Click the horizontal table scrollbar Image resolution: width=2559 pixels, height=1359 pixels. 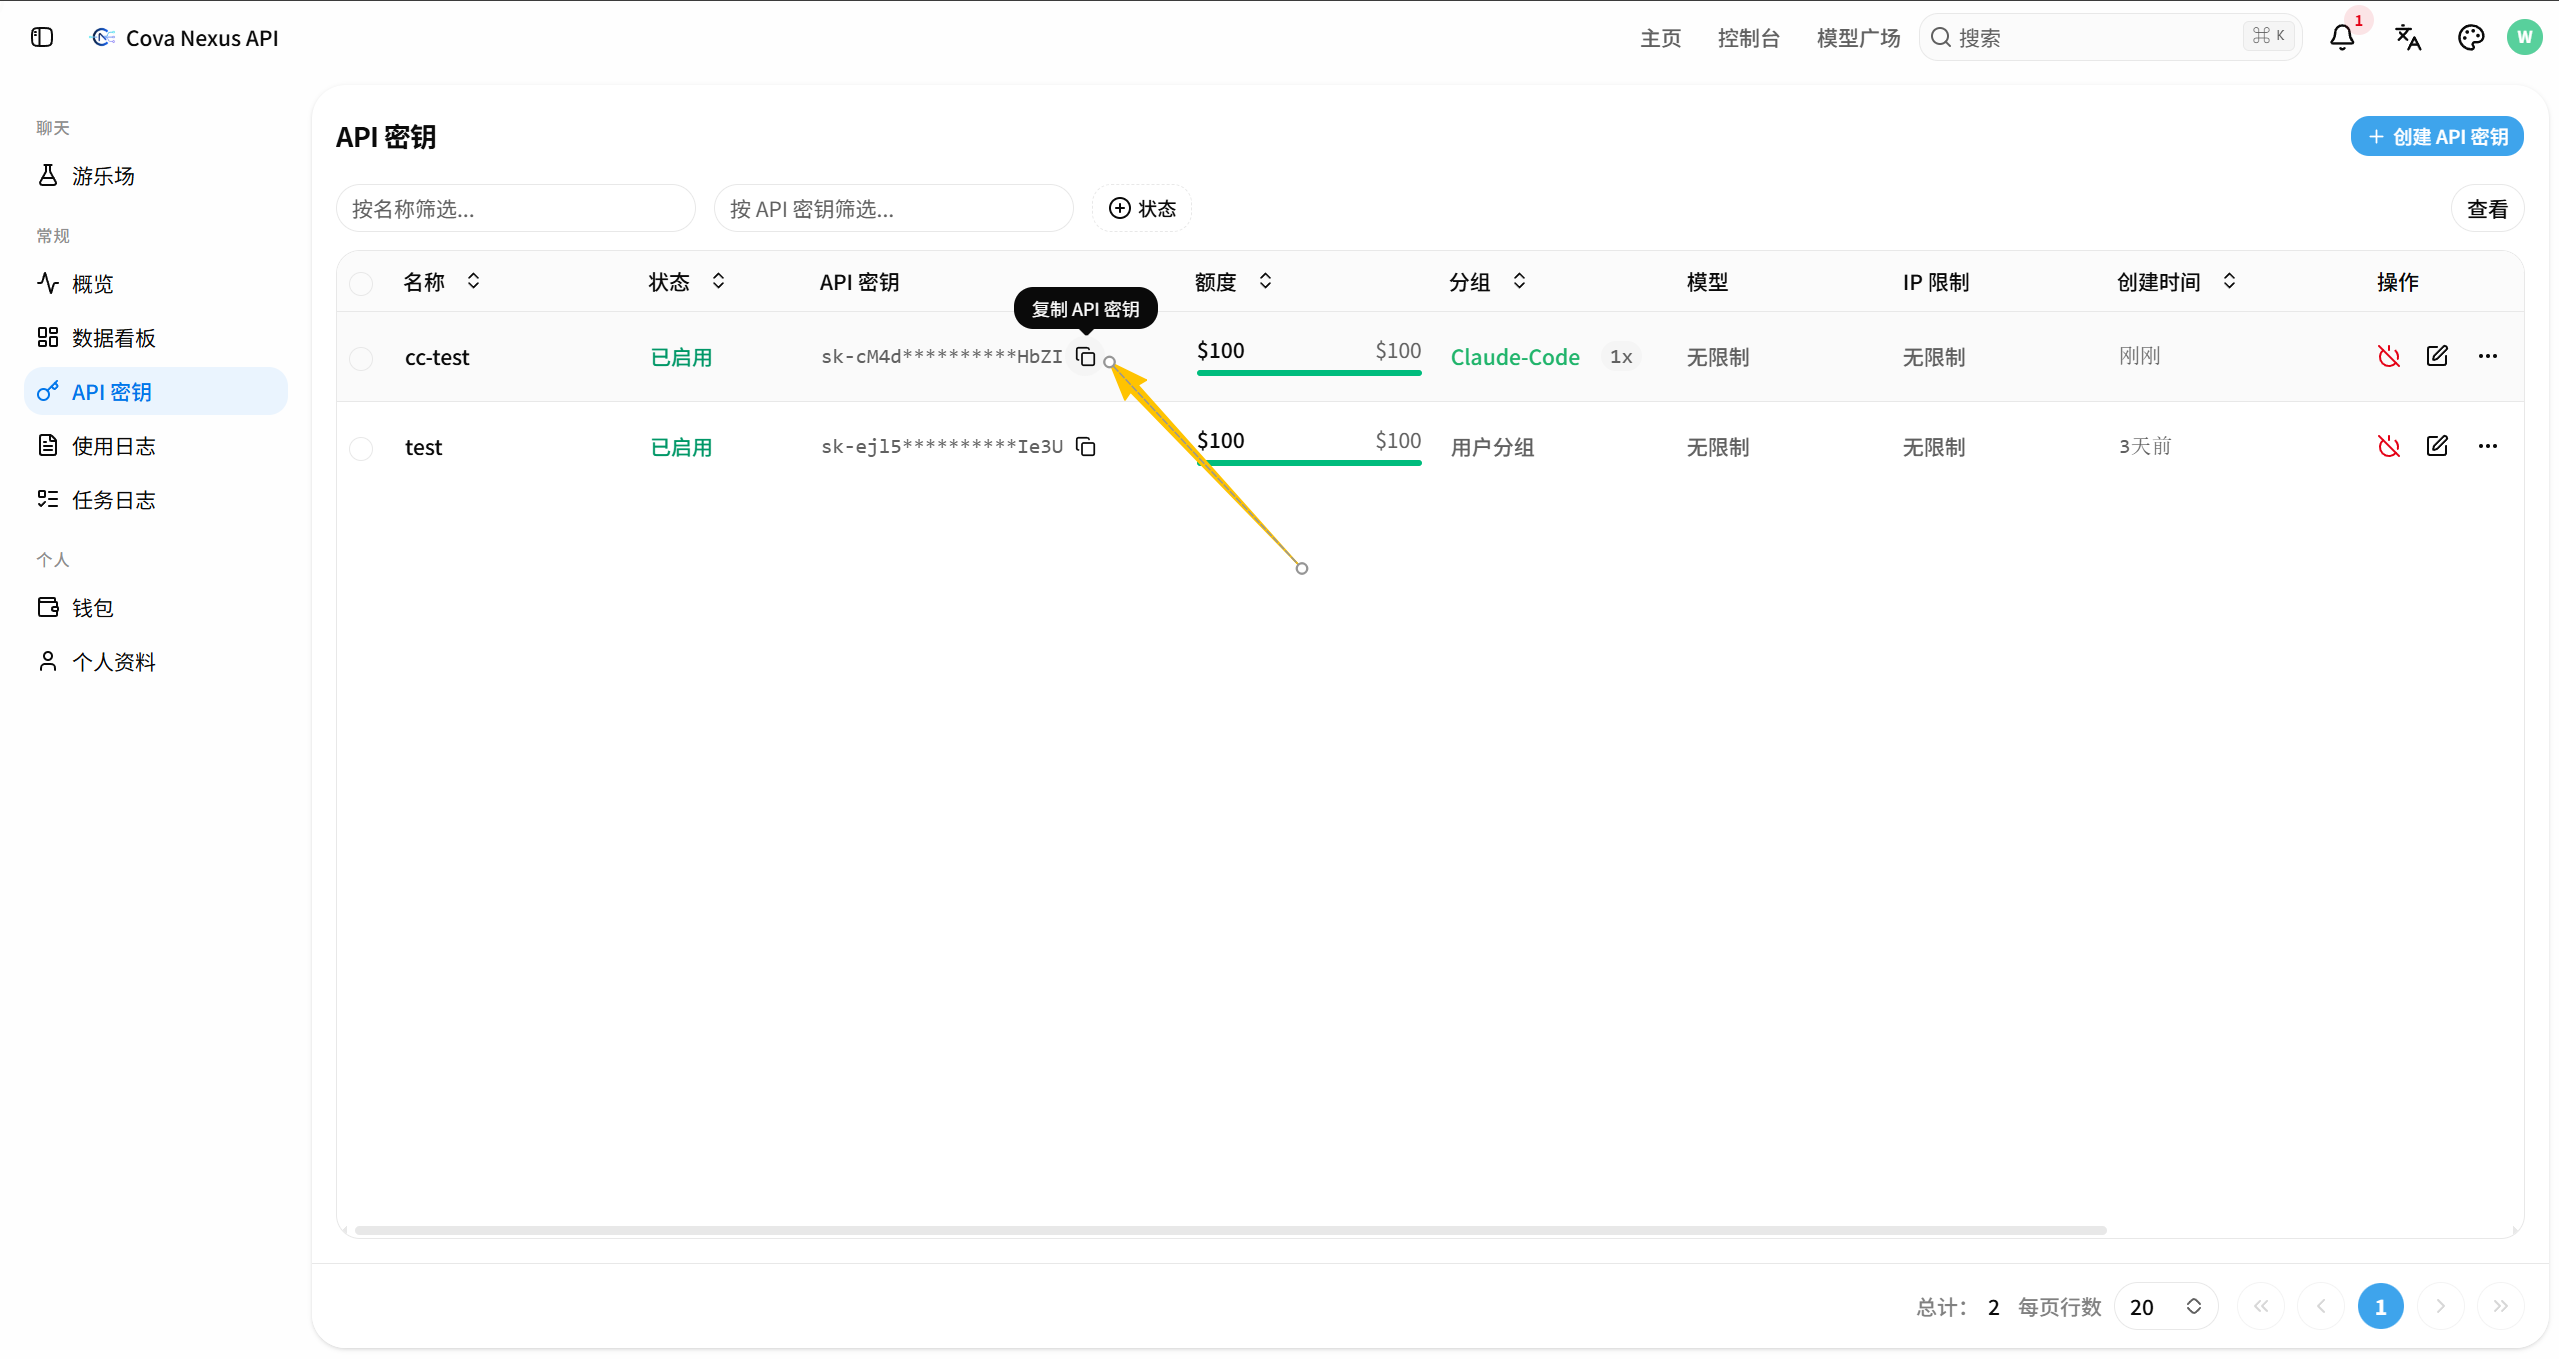click(1230, 1230)
